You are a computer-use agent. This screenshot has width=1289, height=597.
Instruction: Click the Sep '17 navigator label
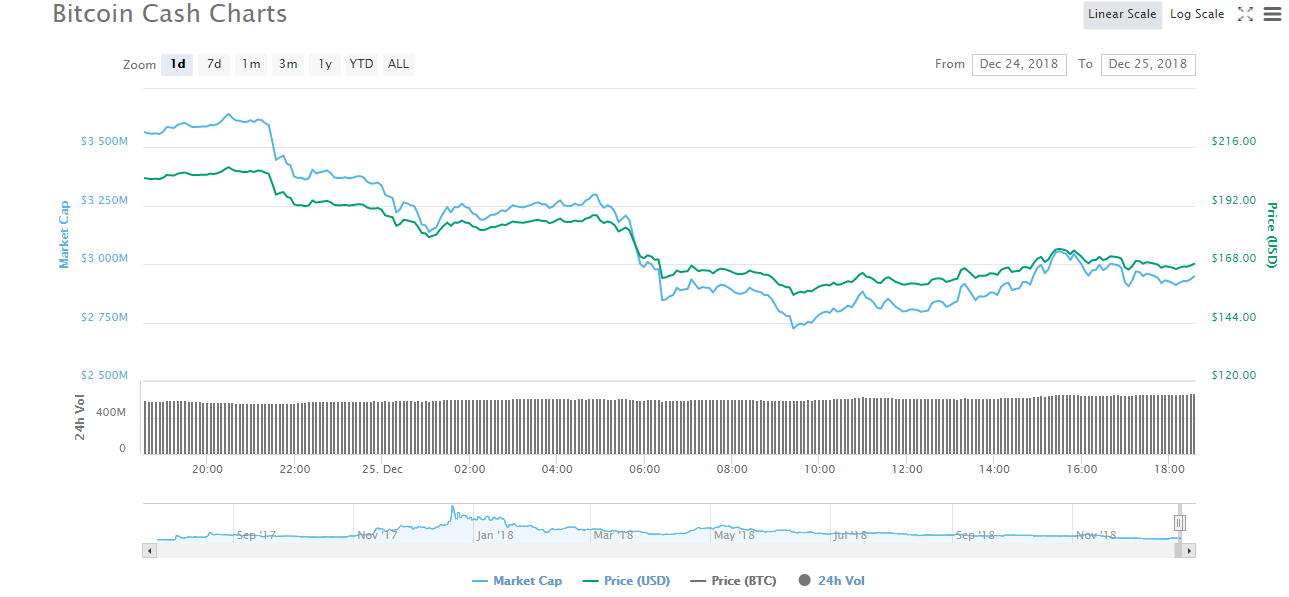tap(256, 535)
